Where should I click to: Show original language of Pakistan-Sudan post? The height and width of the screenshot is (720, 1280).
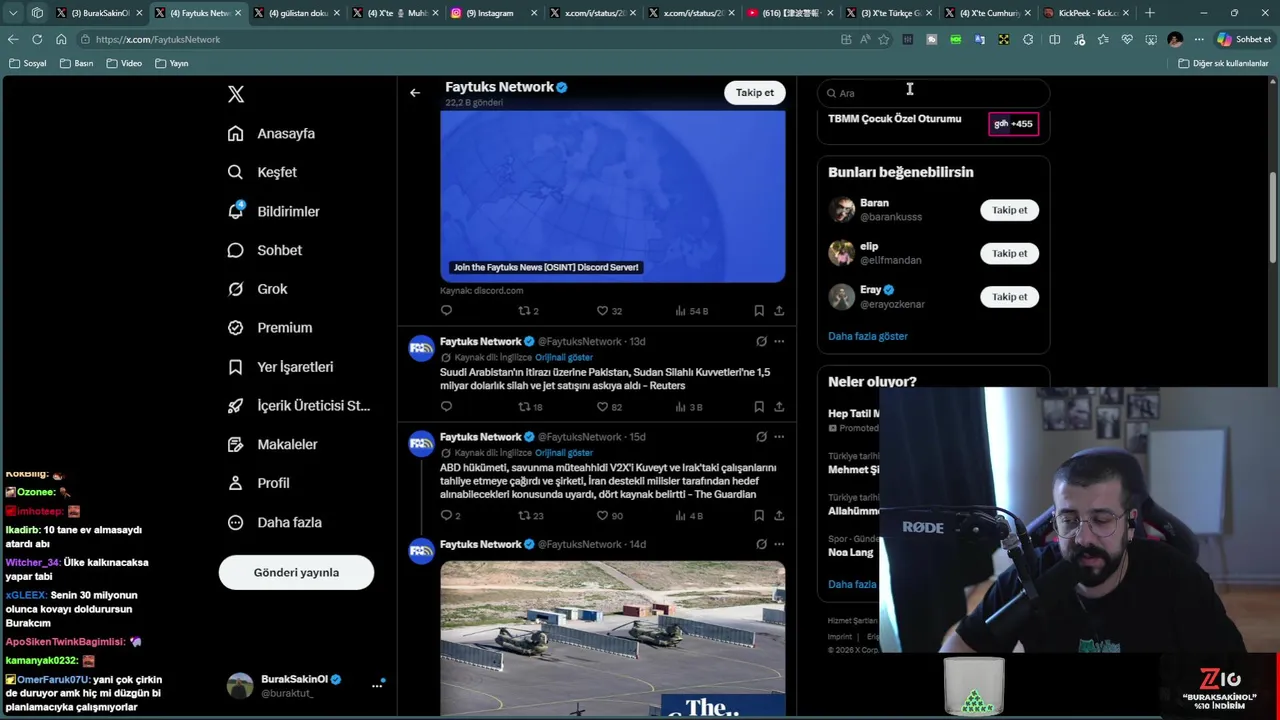pyautogui.click(x=564, y=357)
